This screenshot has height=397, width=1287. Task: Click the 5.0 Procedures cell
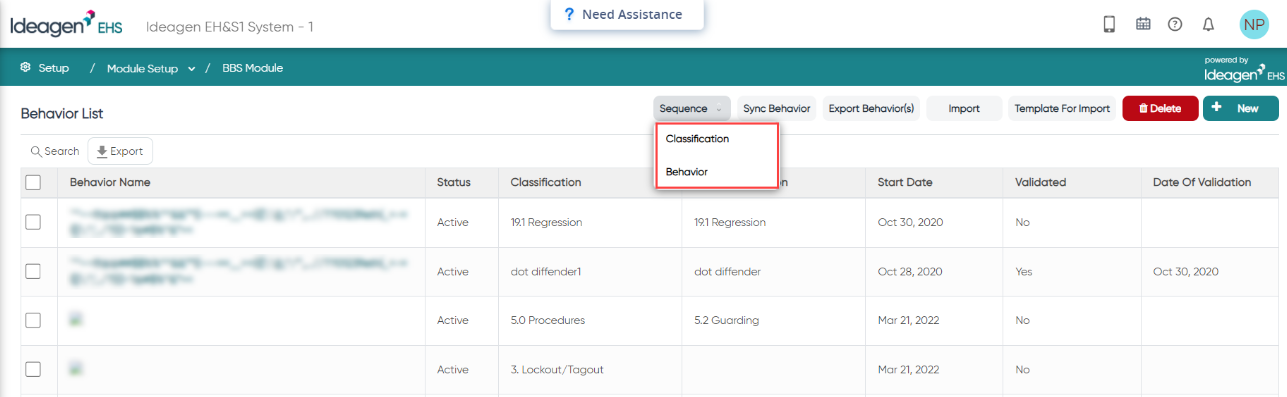(547, 320)
